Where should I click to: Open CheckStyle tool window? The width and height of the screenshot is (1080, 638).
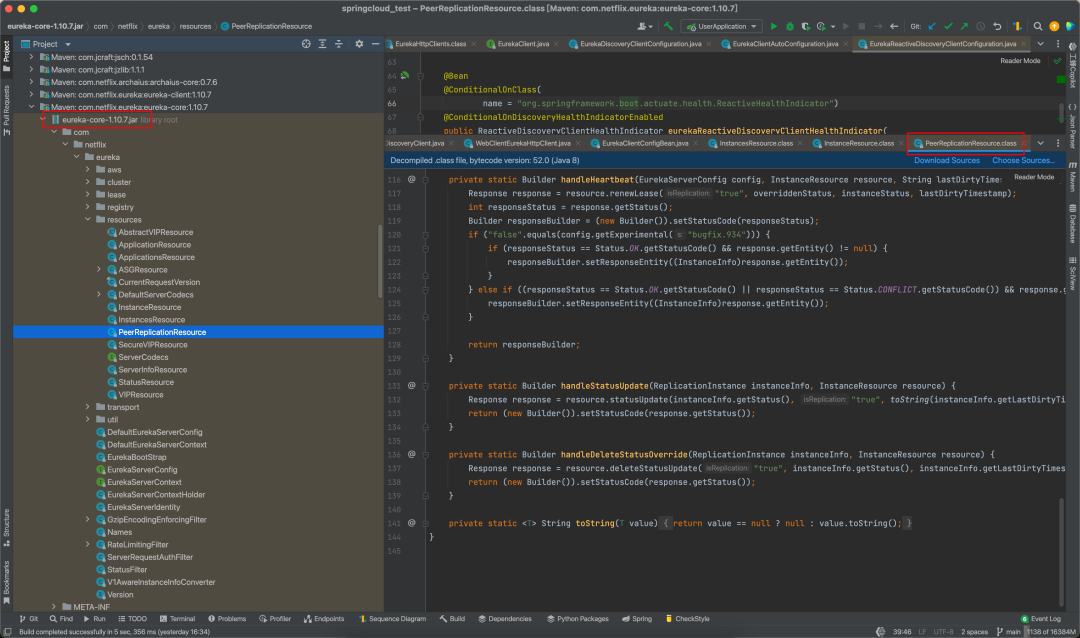(x=687, y=619)
